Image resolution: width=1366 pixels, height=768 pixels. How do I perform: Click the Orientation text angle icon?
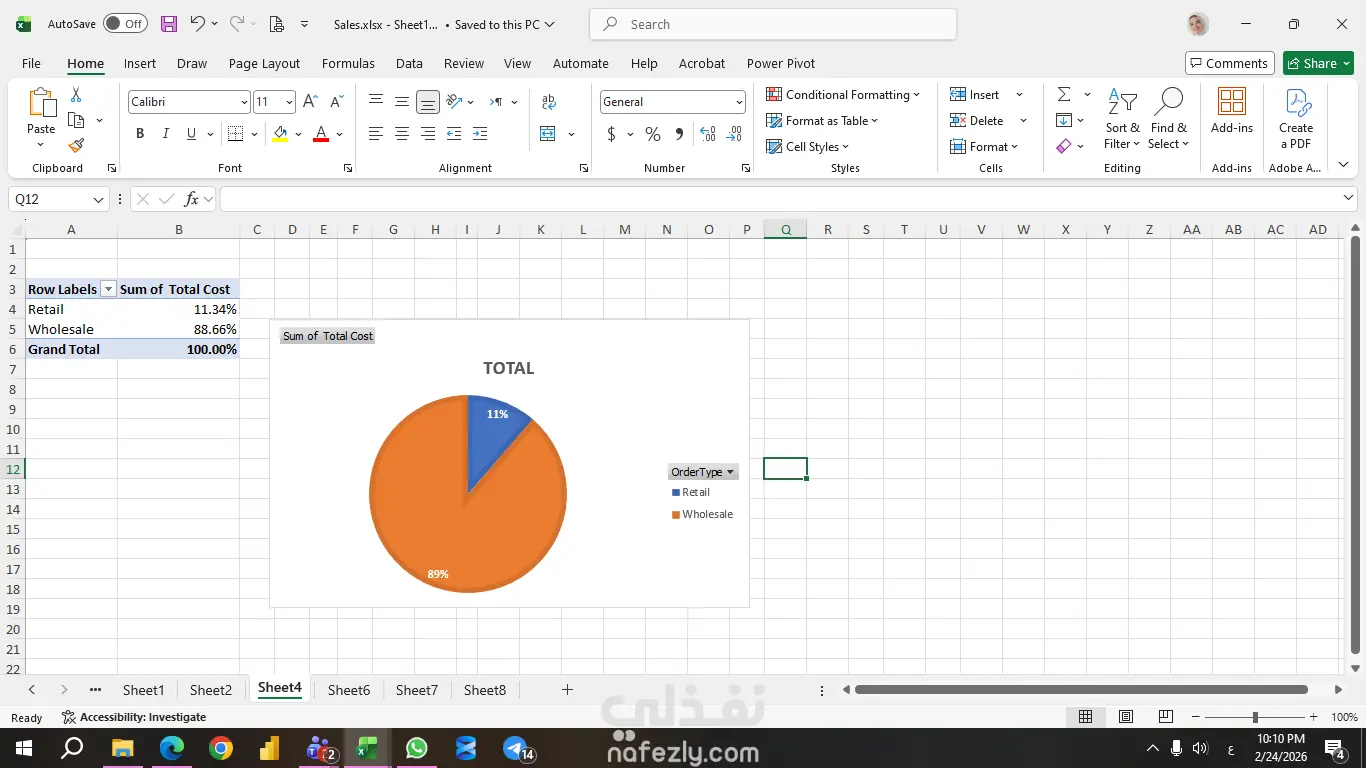(x=454, y=102)
